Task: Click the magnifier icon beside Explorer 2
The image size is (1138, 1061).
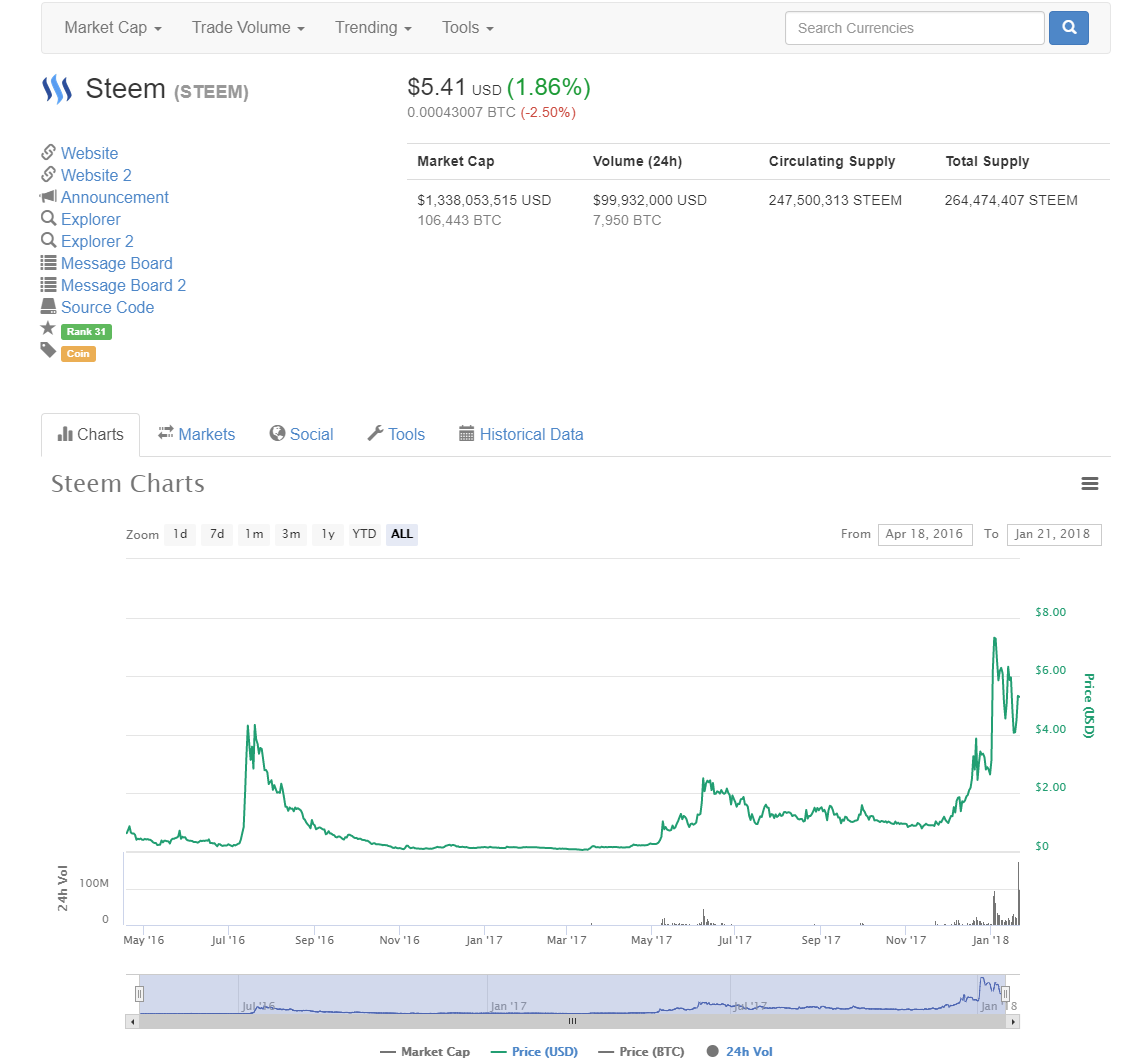Action: [x=49, y=240]
